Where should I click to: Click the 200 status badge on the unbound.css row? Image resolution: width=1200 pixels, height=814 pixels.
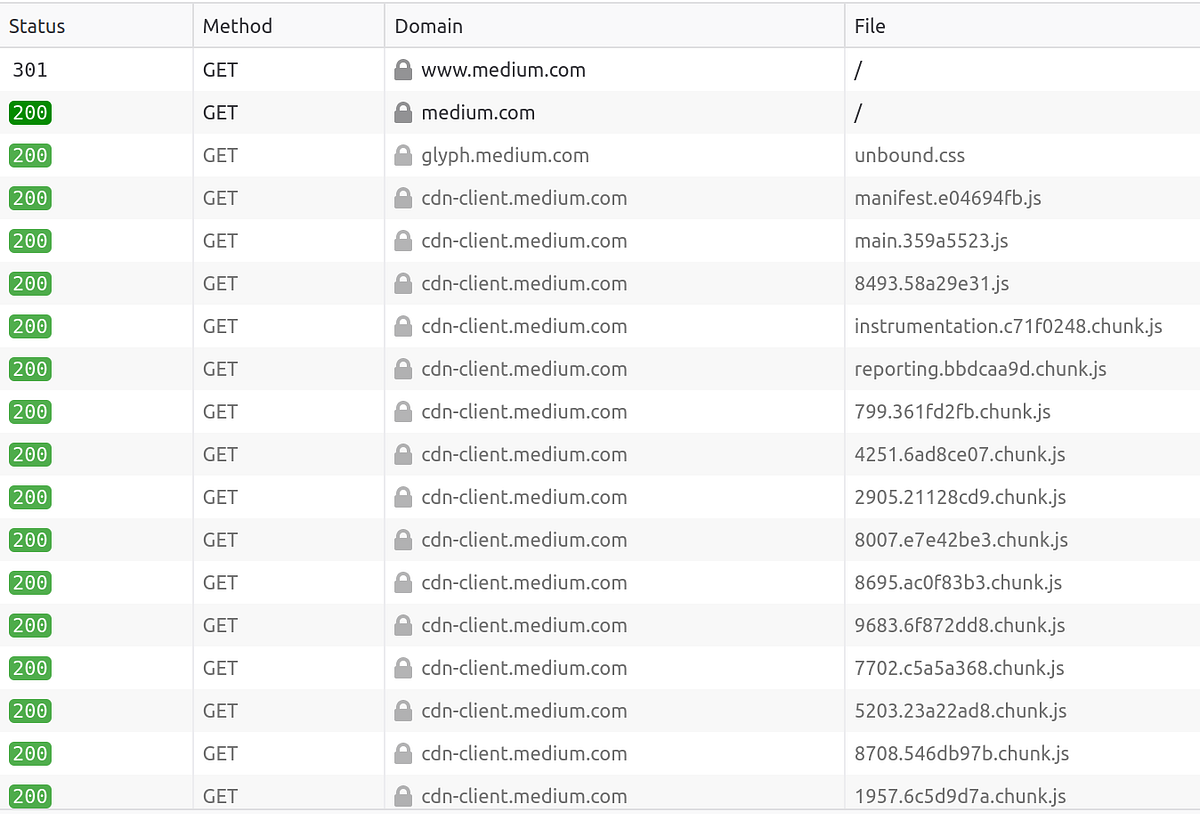click(x=29, y=155)
